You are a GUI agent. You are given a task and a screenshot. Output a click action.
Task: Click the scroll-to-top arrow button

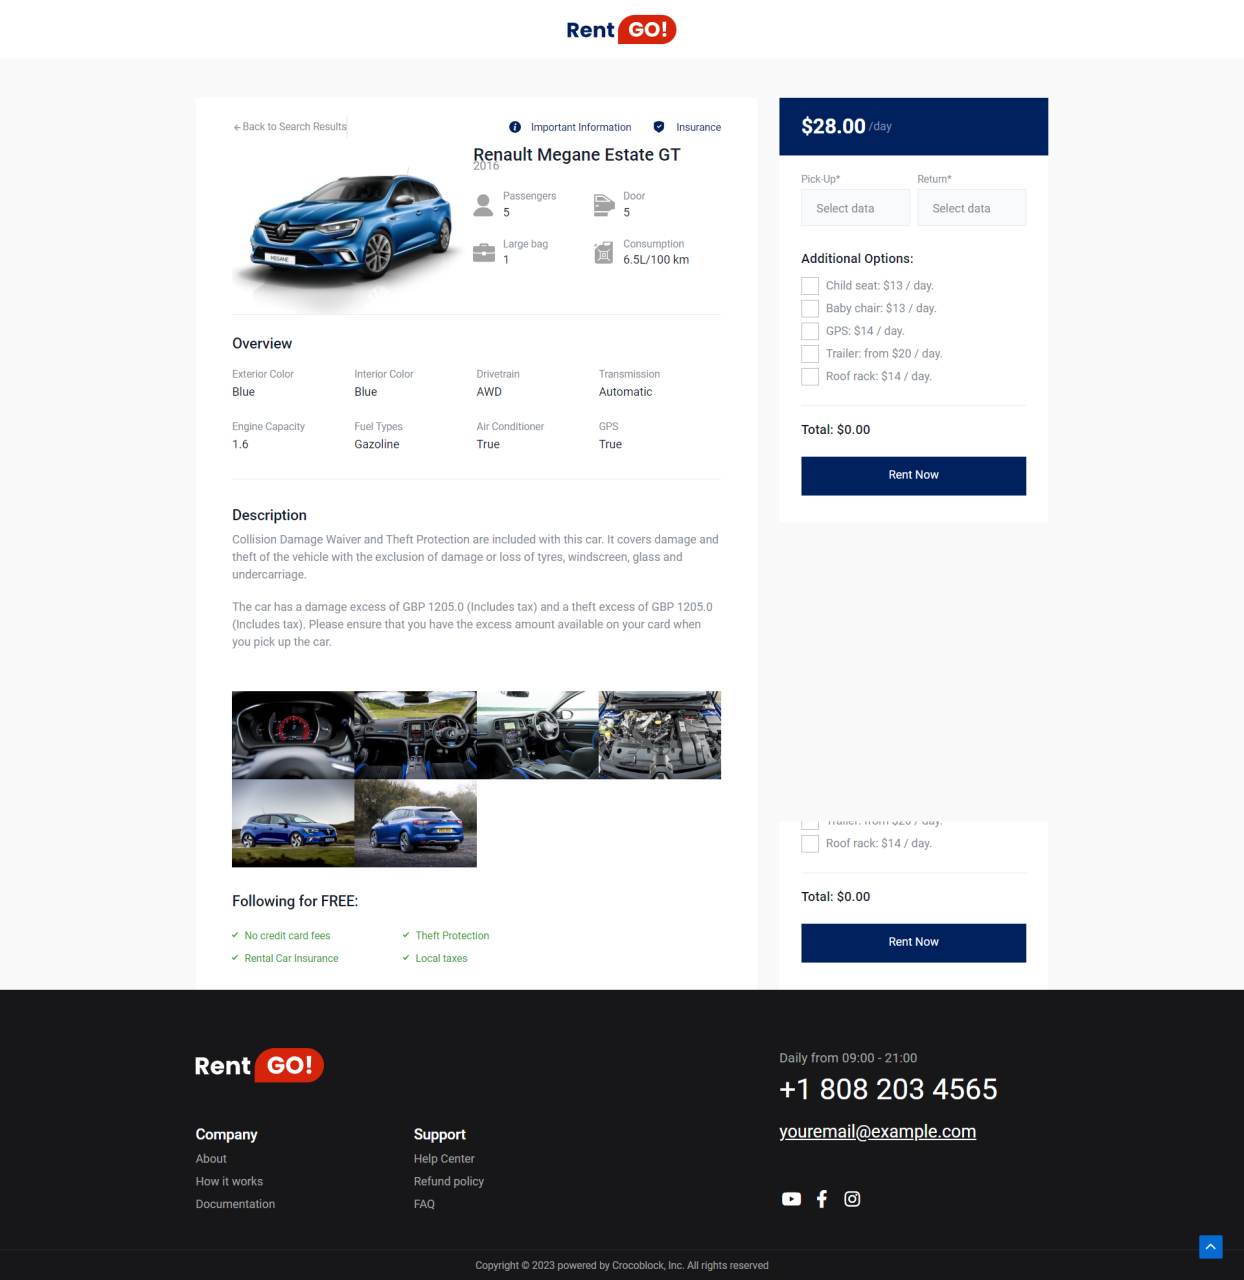coord(1210,1246)
